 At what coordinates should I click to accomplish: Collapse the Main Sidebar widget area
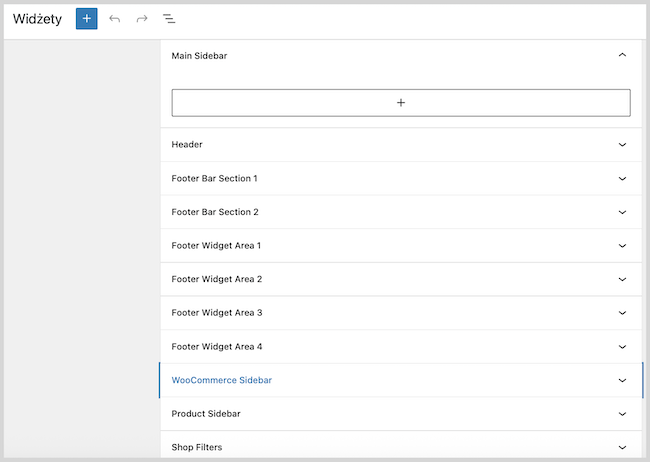point(622,55)
